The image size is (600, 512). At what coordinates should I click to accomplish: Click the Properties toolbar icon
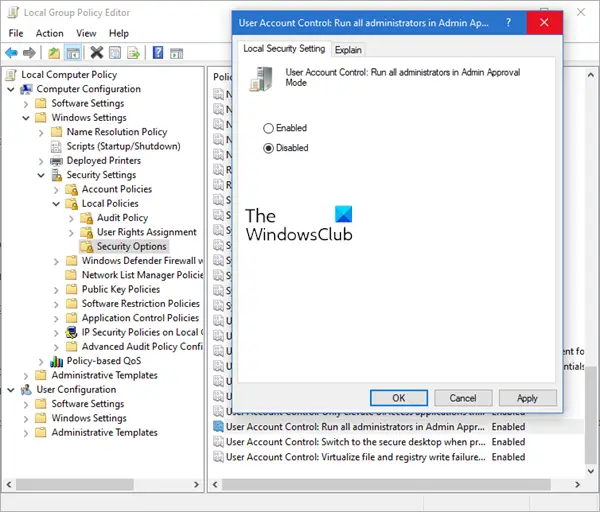[x=115, y=53]
